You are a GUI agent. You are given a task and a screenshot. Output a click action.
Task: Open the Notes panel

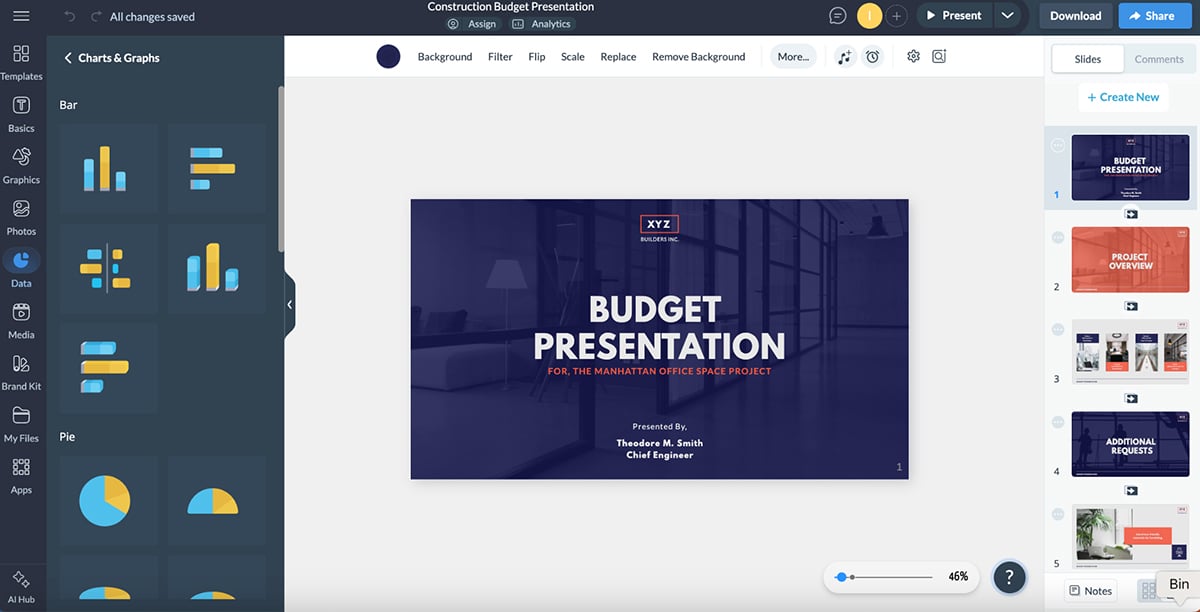click(1090, 591)
